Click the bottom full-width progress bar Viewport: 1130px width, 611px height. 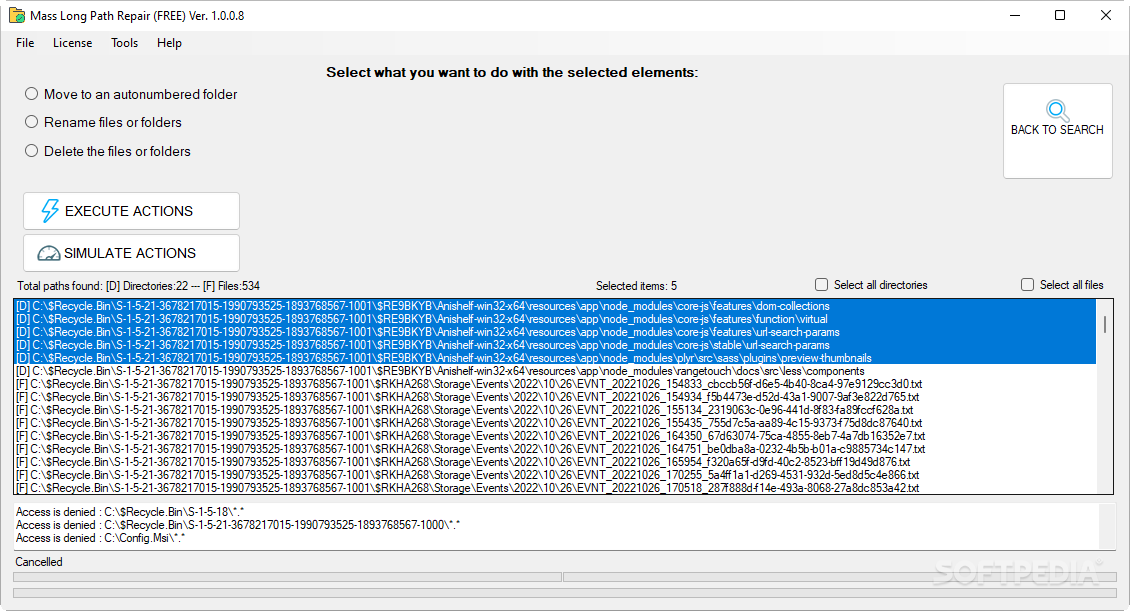565,592
